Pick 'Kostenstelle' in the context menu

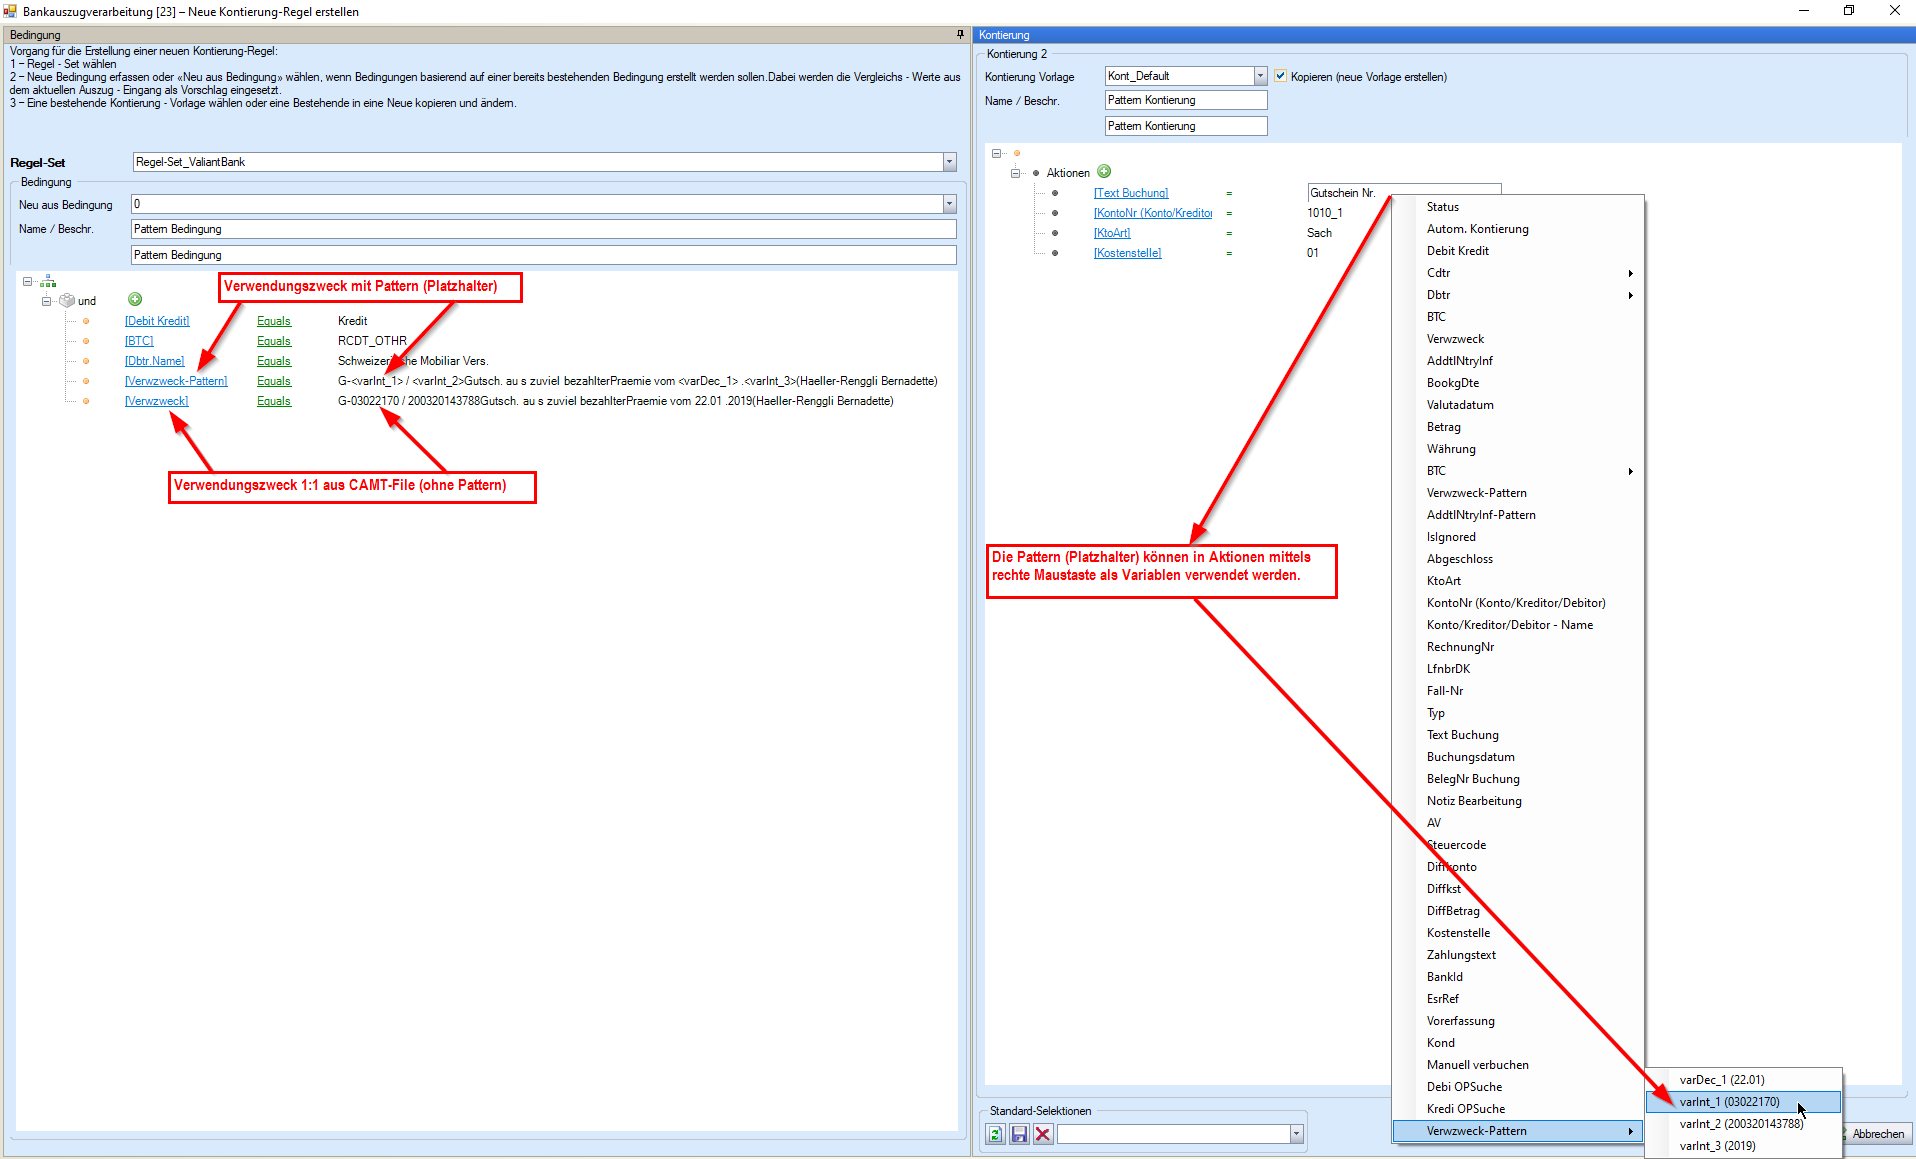click(x=1518, y=933)
